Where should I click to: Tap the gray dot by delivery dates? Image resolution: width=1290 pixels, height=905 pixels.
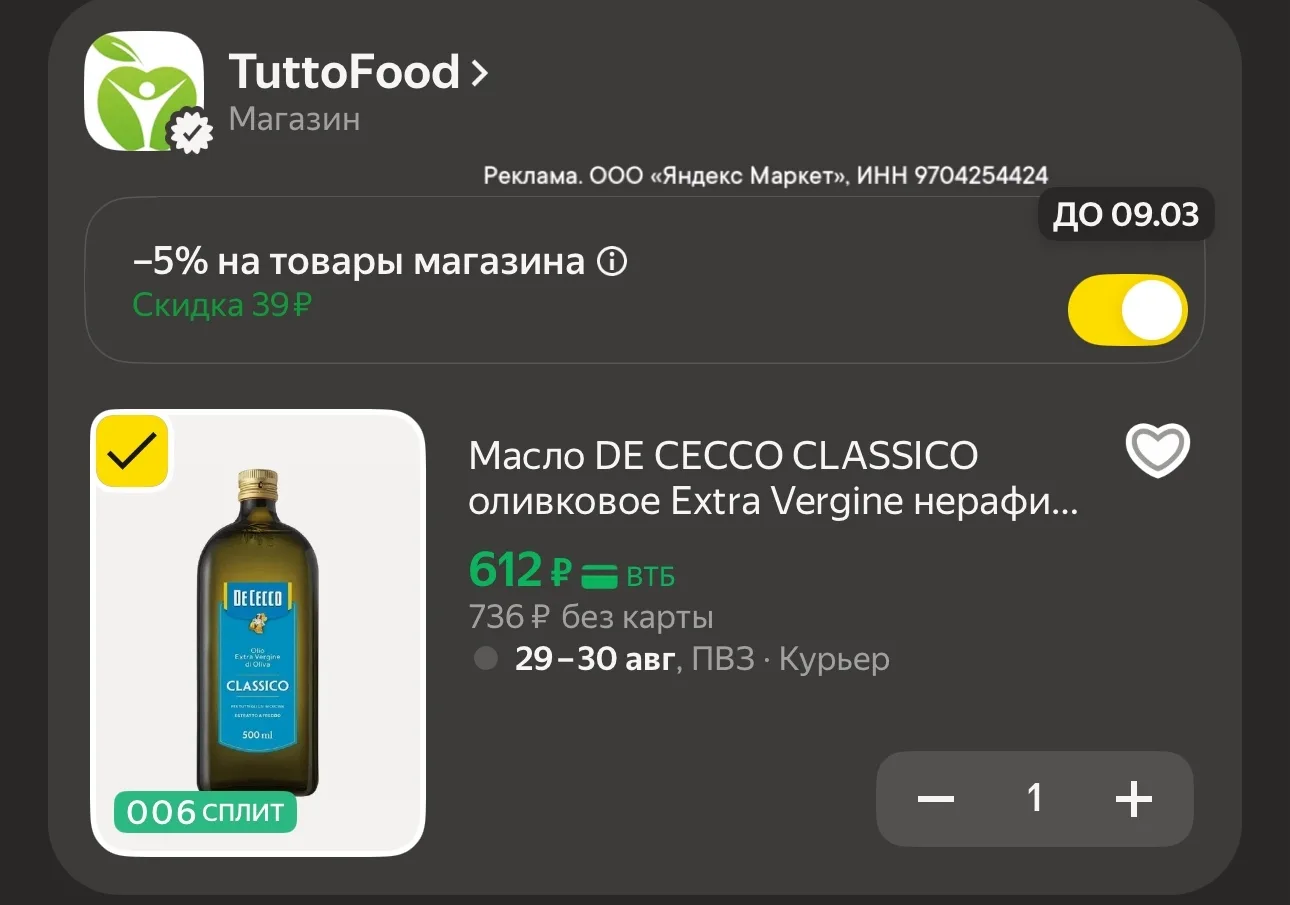[x=485, y=659]
